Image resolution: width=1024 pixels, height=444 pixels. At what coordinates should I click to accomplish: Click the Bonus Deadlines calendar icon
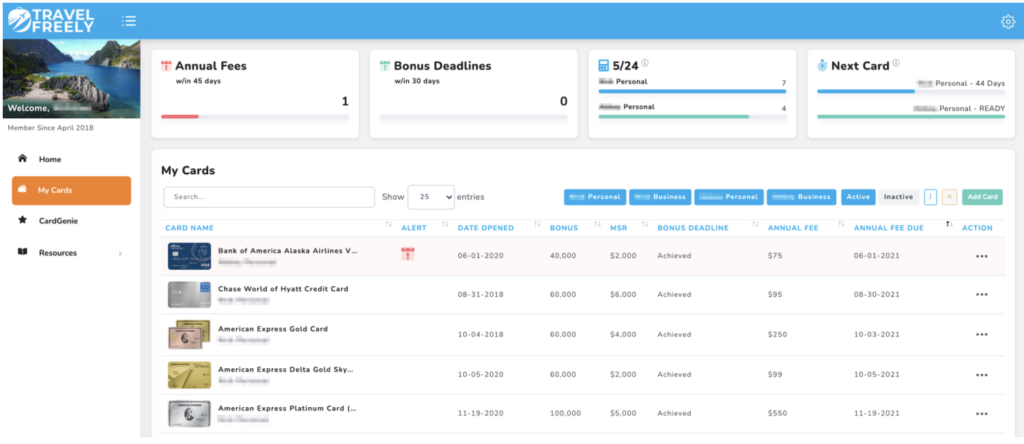pyautogui.click(x=385, y=66)
